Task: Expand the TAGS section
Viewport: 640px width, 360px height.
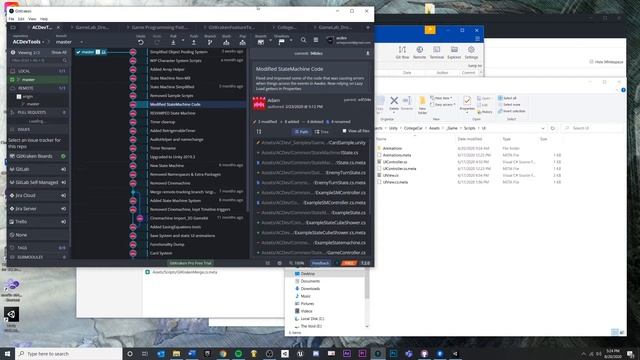Action: (38, 248)
